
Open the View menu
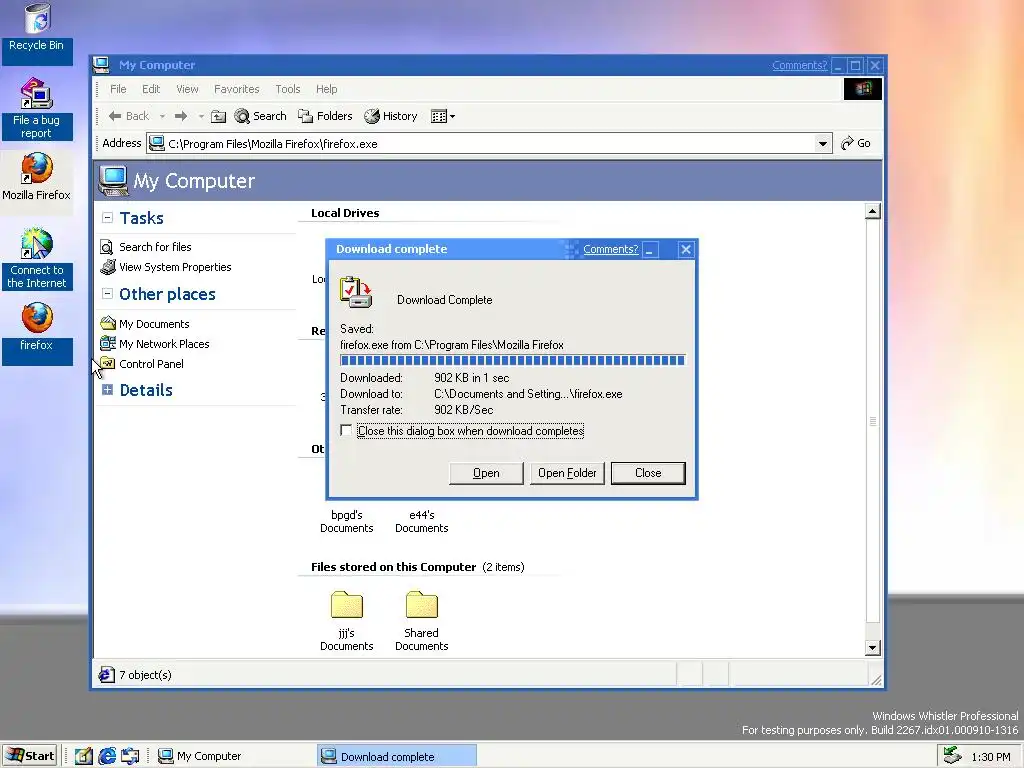coord(187,89)
